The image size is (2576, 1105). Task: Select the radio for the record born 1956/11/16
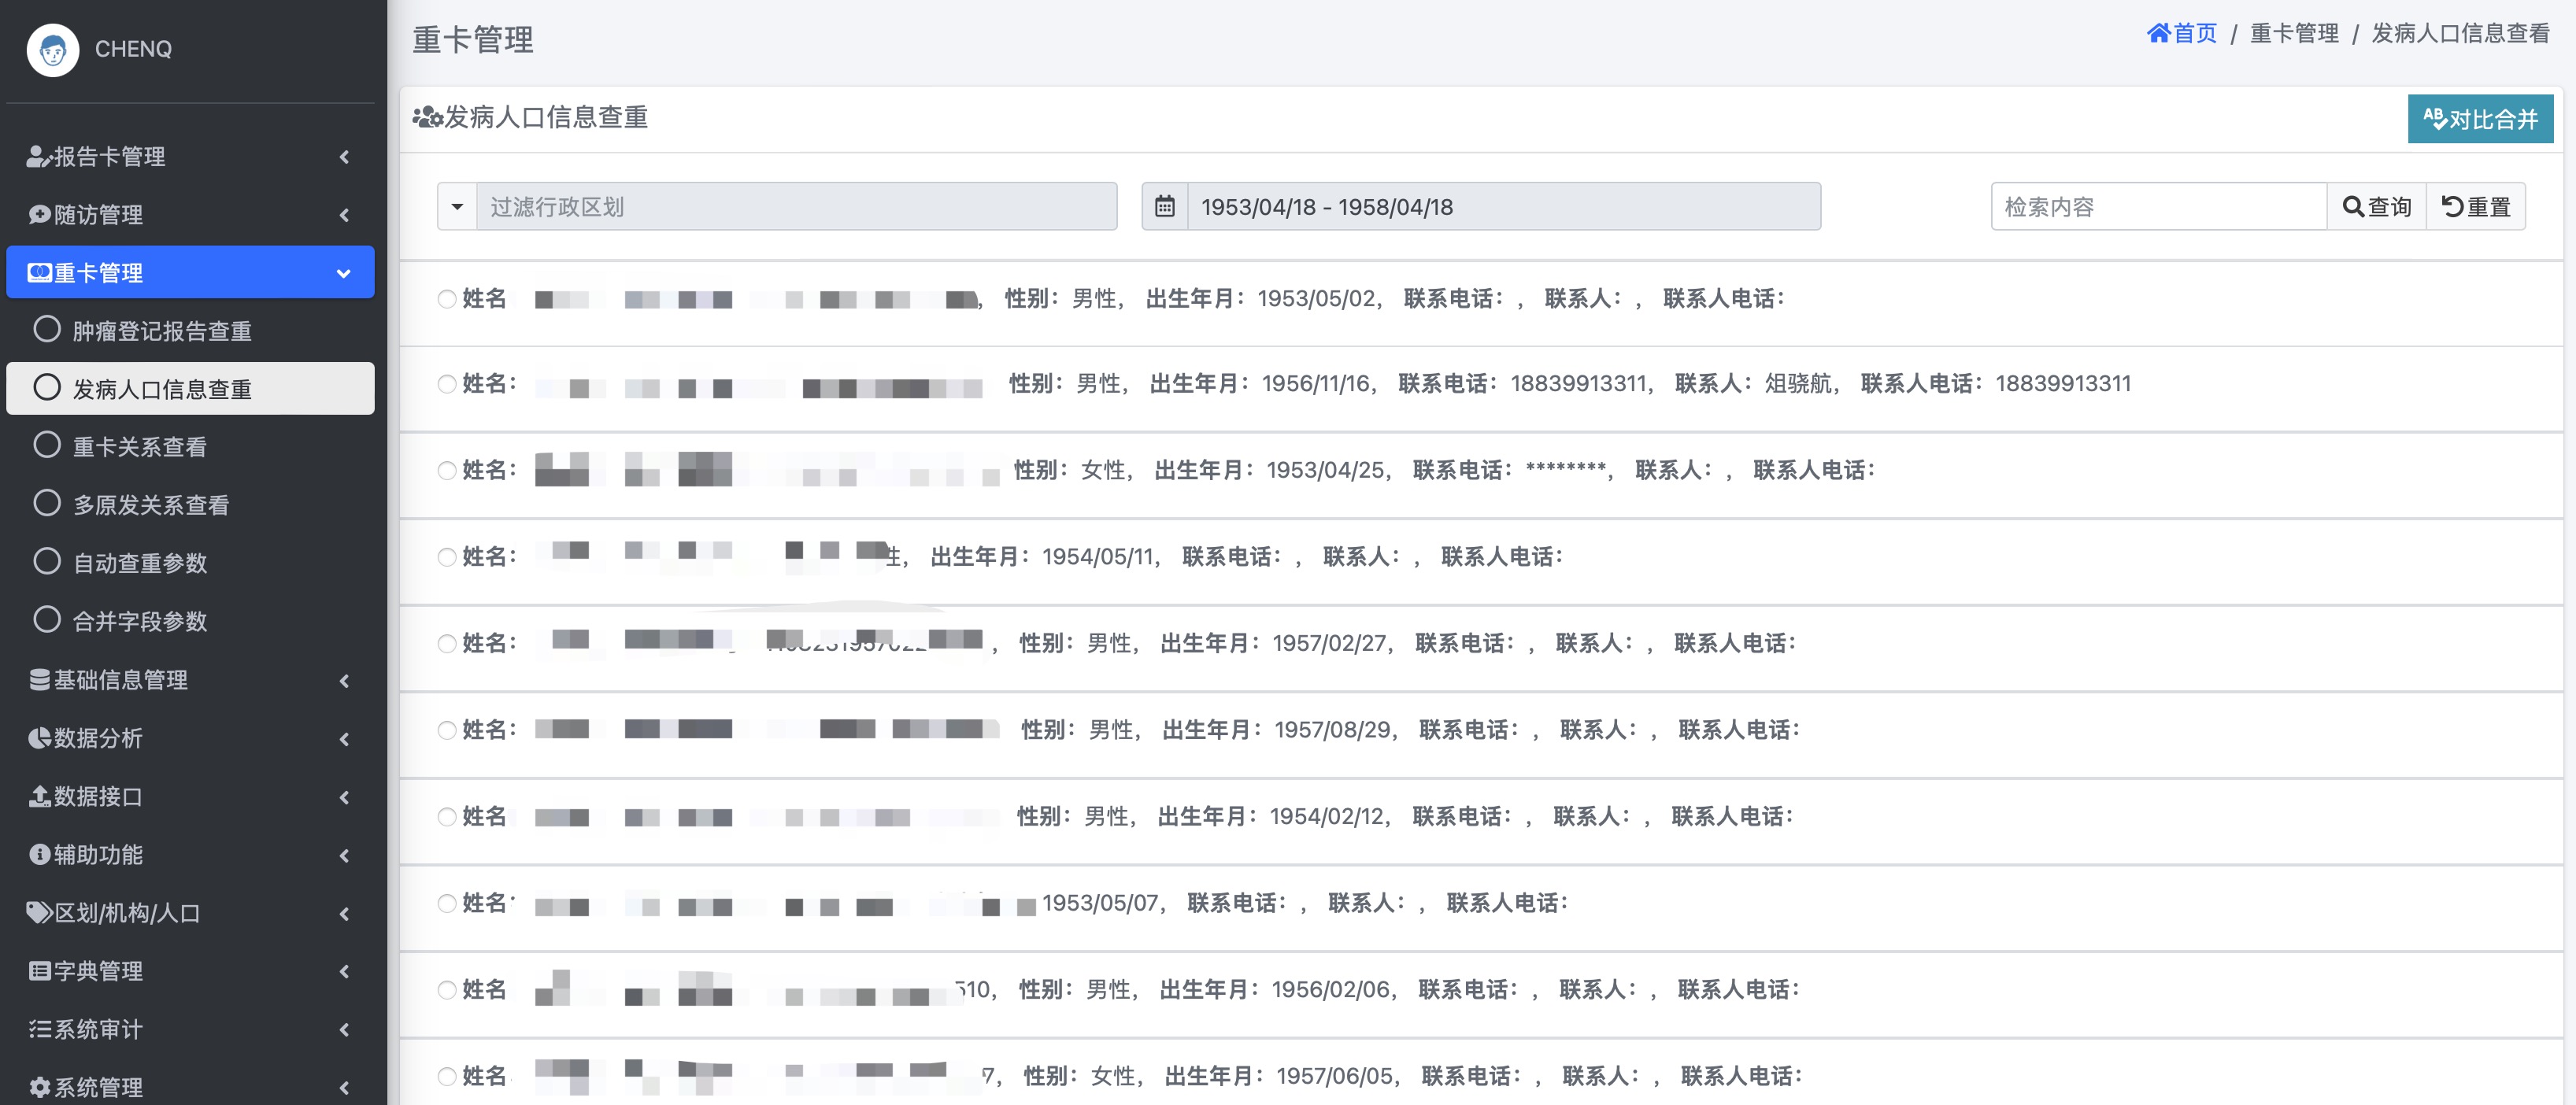pos(447,384)
